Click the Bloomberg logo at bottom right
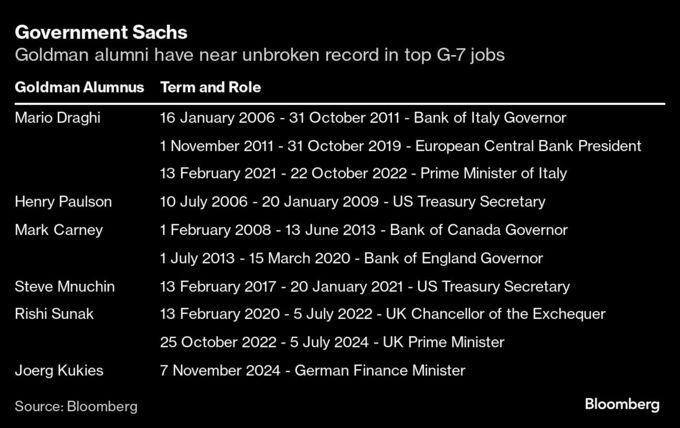Image resolution: width=680 pixels, height=428 pixels. (x=622, y=405)
